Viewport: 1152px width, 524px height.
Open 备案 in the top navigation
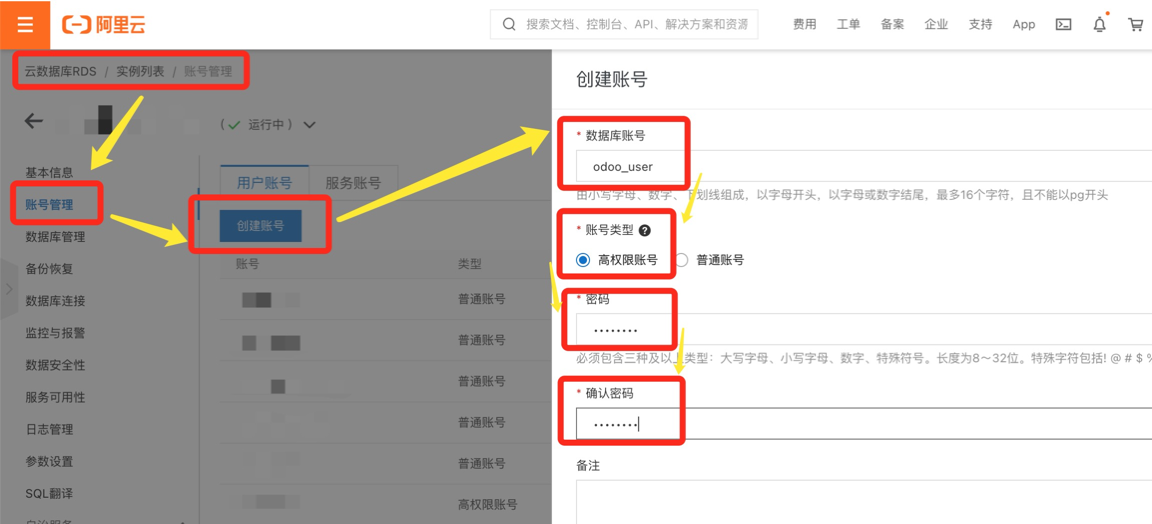(892, 24)
